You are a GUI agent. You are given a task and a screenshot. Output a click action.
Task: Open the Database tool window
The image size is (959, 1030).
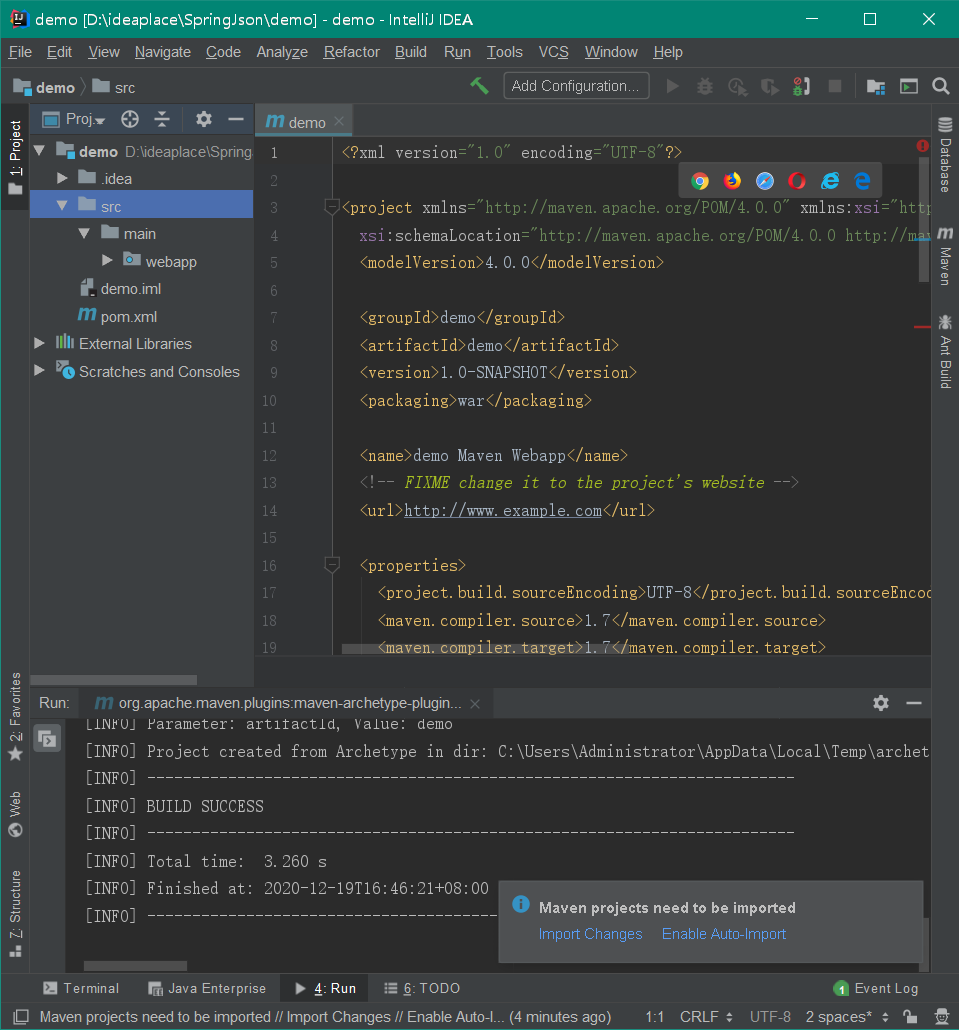click(945, 155)
